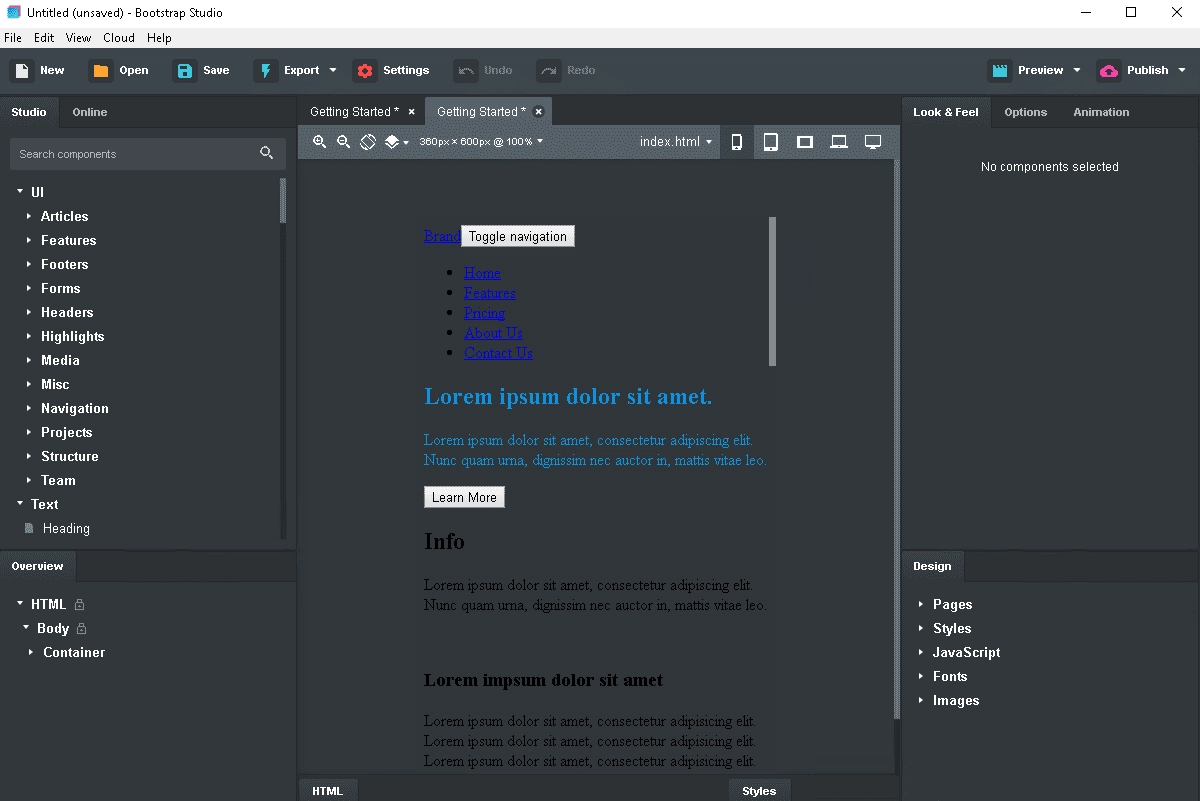Select the desktop monitor preview size icon
1200x801 pixels.
pyautogui.click(x=873, y=142)
